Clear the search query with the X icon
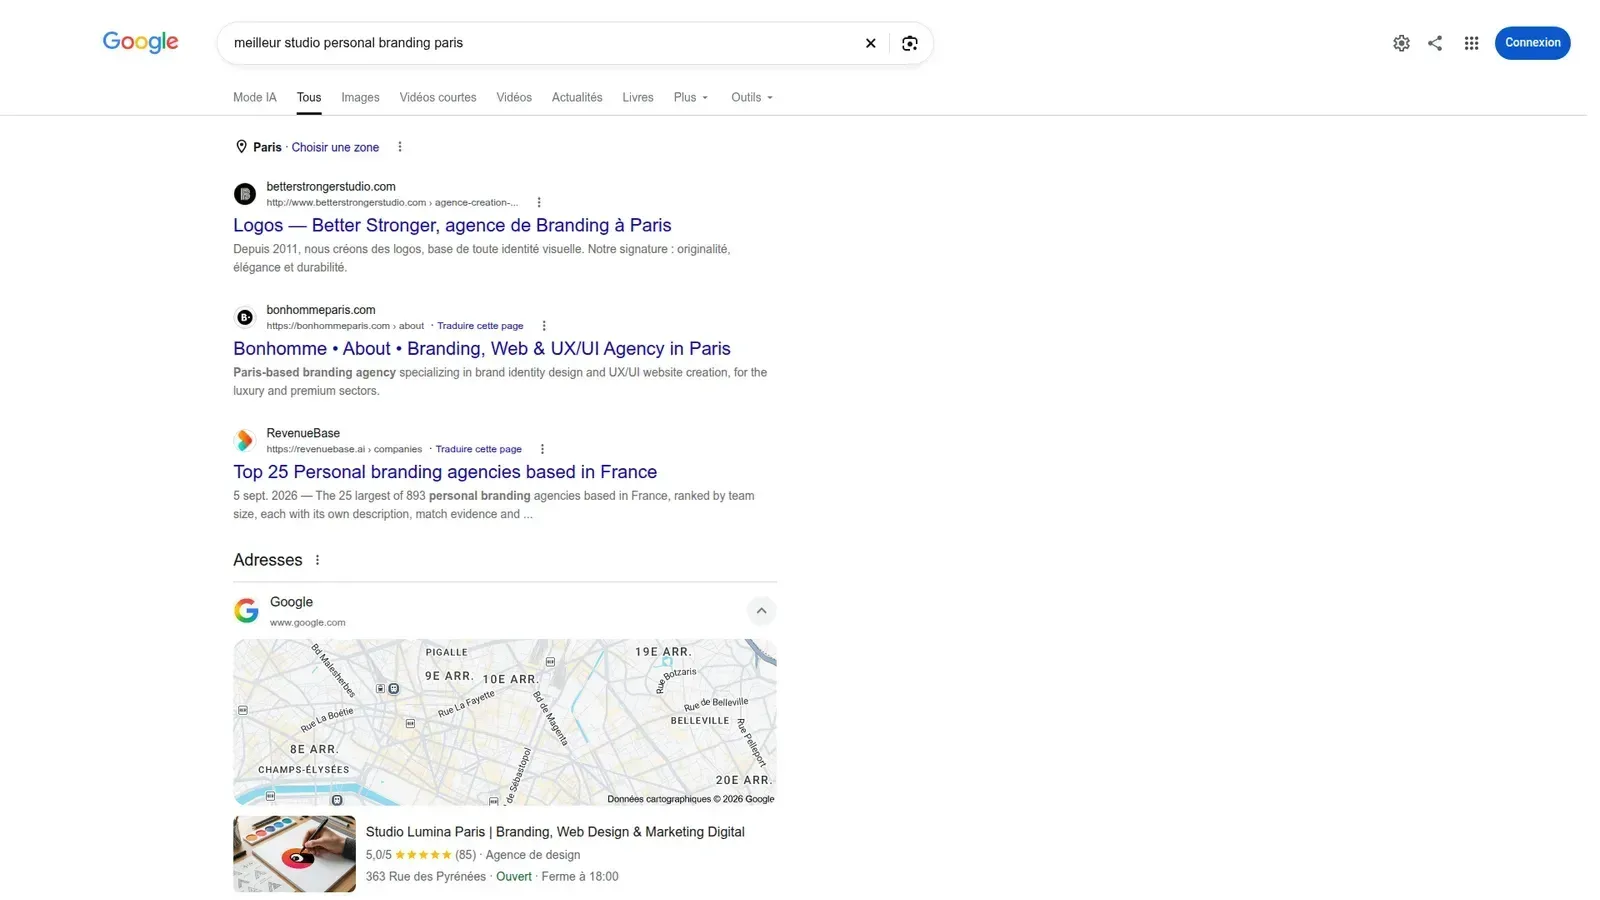This screenshot has width=1600, height=900. pos(870,43)
